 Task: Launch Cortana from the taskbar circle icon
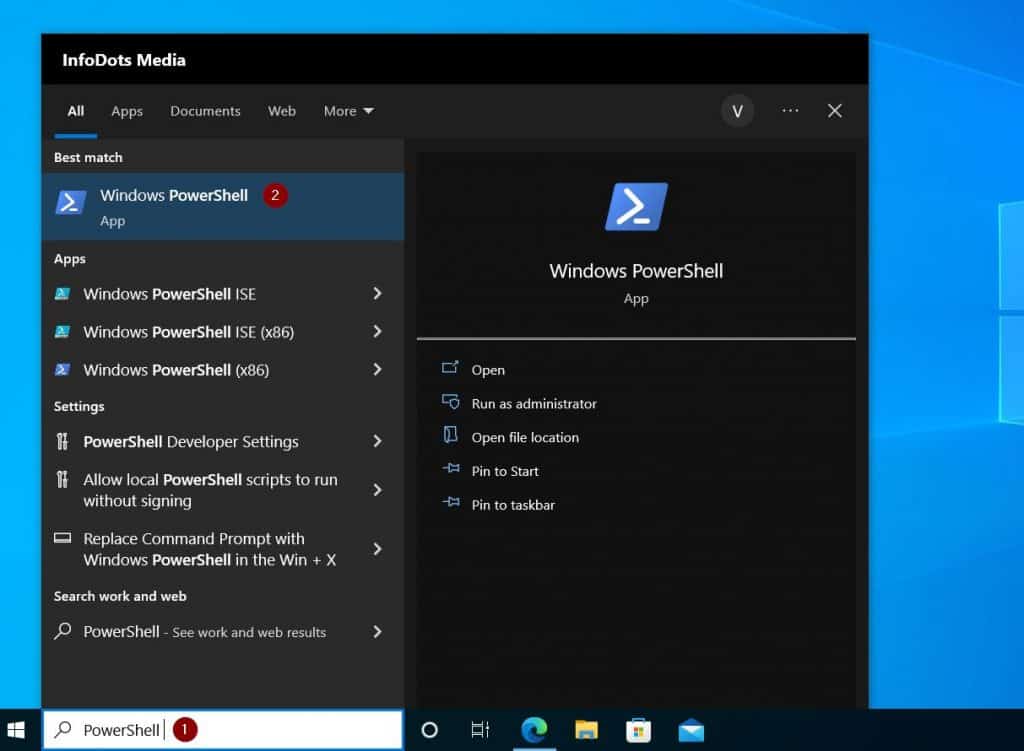[429, 730]
